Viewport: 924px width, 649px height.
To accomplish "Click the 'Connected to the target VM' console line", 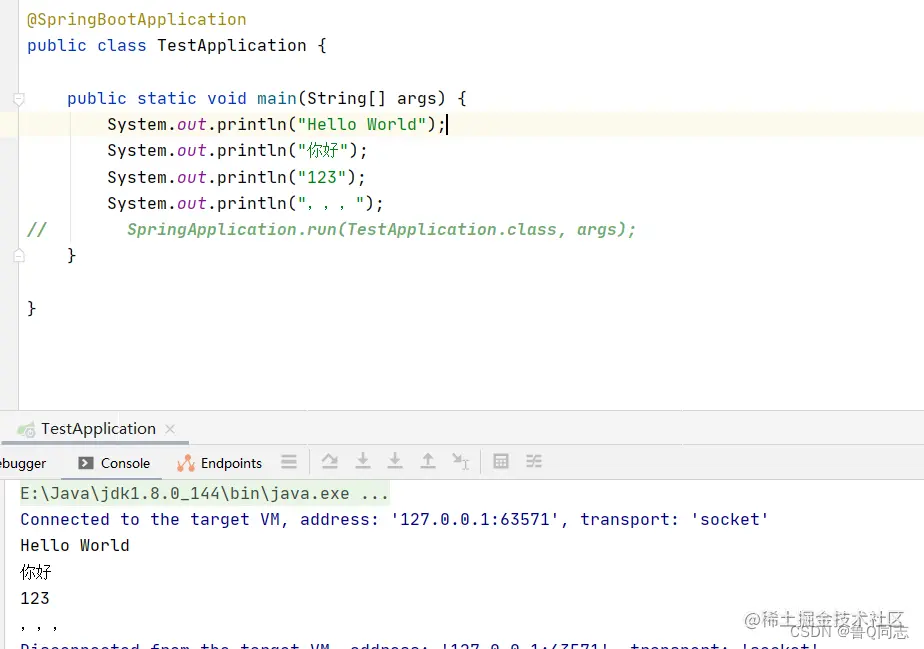I will tap(394, 519).
